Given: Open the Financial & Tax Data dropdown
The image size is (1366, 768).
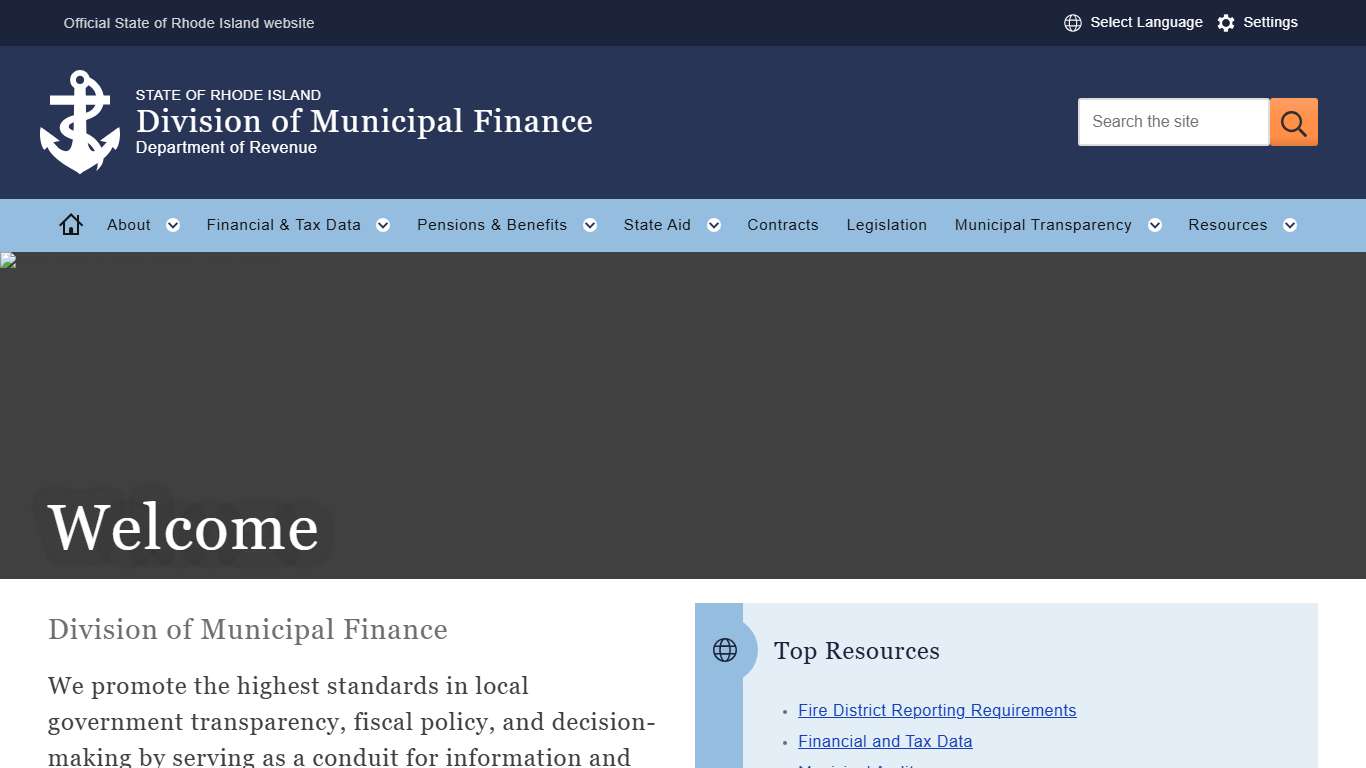Looking at the screenshot, I should click(382, 225).
